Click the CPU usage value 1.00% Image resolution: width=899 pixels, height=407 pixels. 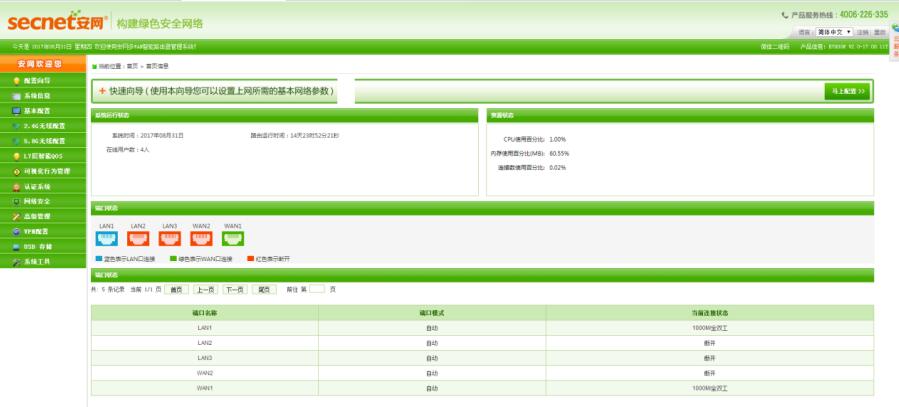point(557,139)
